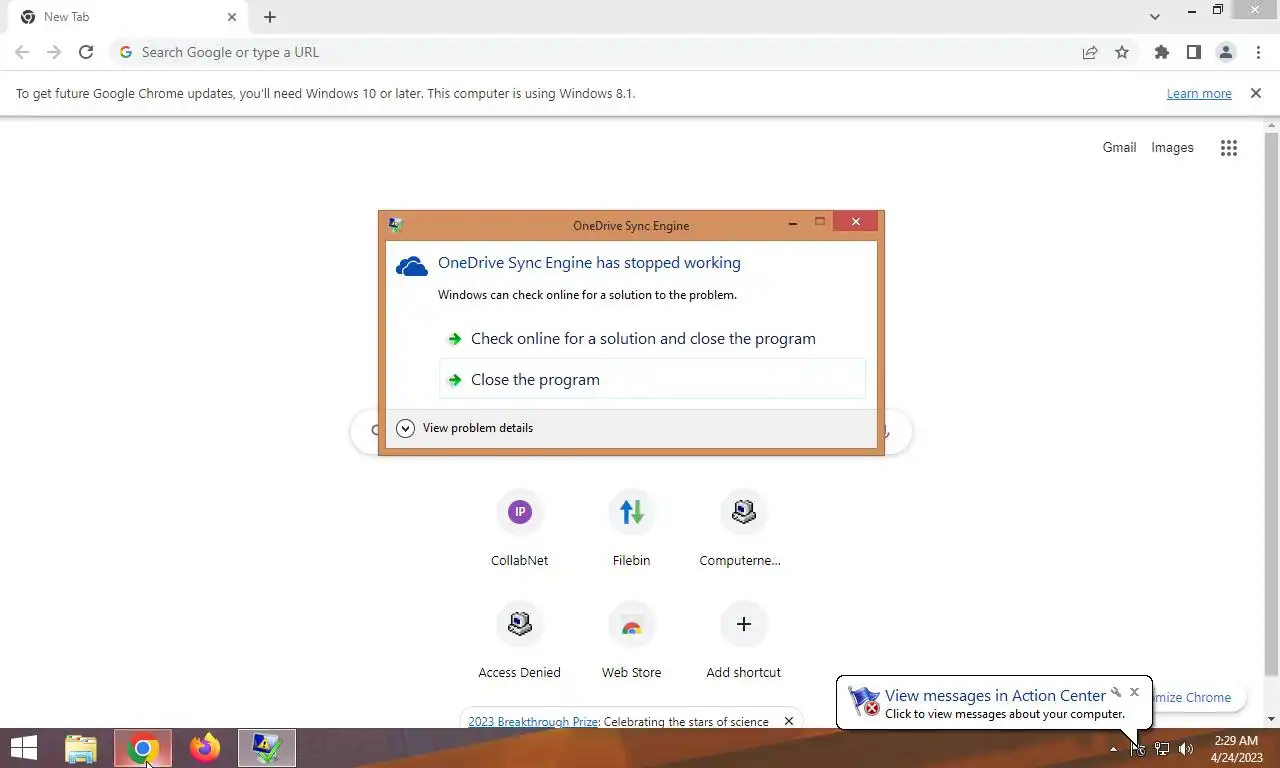This screenshot has height=768, width=1280.
Task: Bookmark this tab with the star icon
Action: (x=1122, y=52)
